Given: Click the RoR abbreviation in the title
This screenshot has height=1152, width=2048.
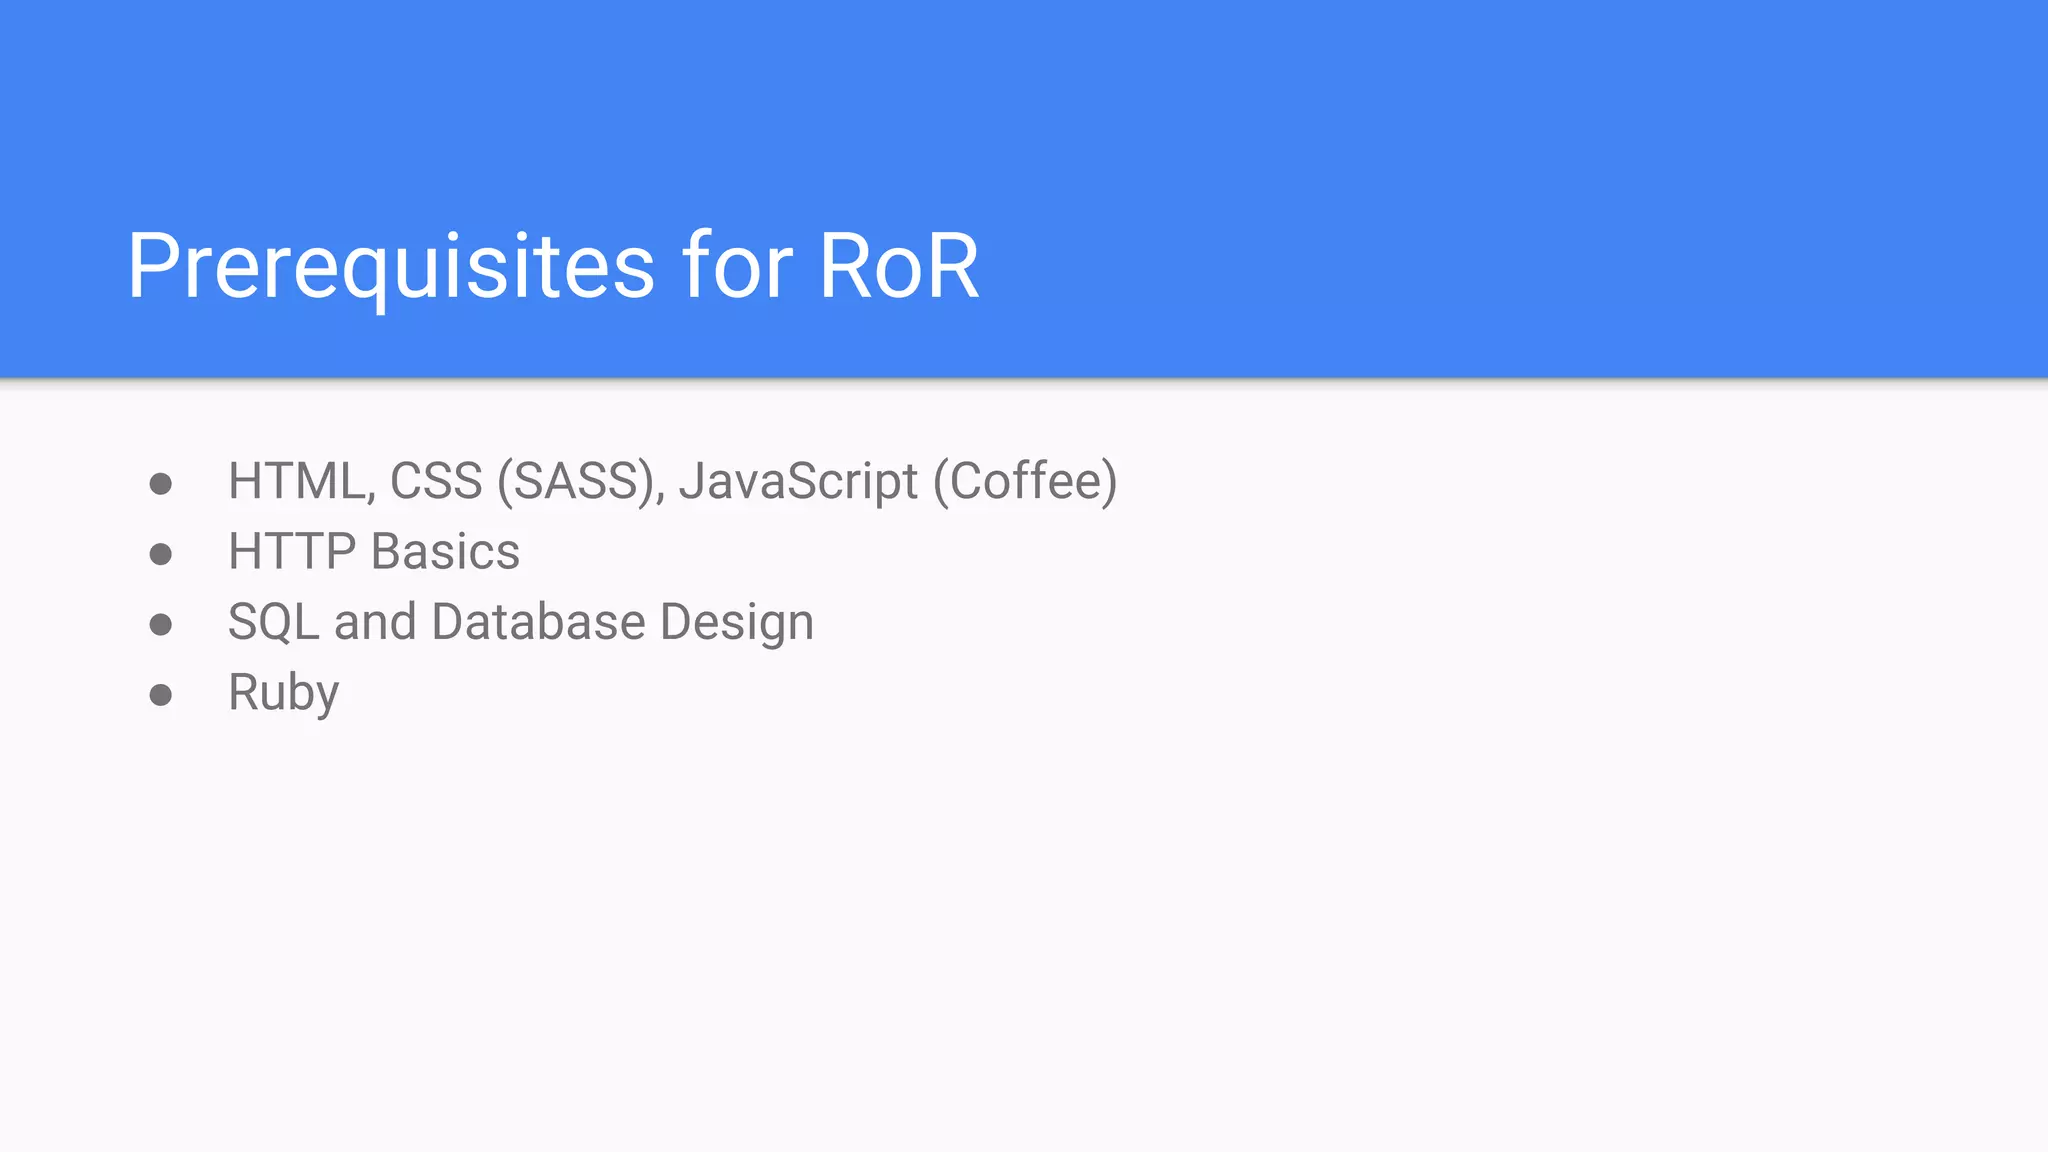Looking at the screenshot, I should click(899, 266).
